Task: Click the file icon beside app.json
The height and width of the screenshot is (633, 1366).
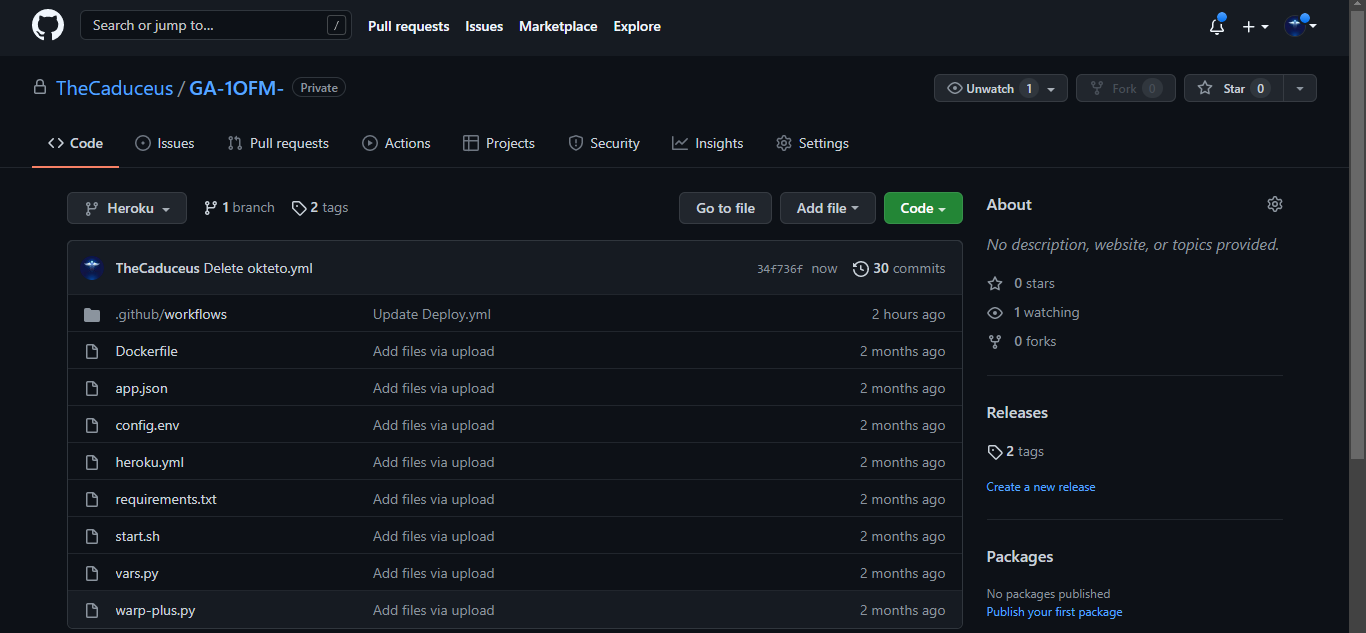Action: pos(92,388)
